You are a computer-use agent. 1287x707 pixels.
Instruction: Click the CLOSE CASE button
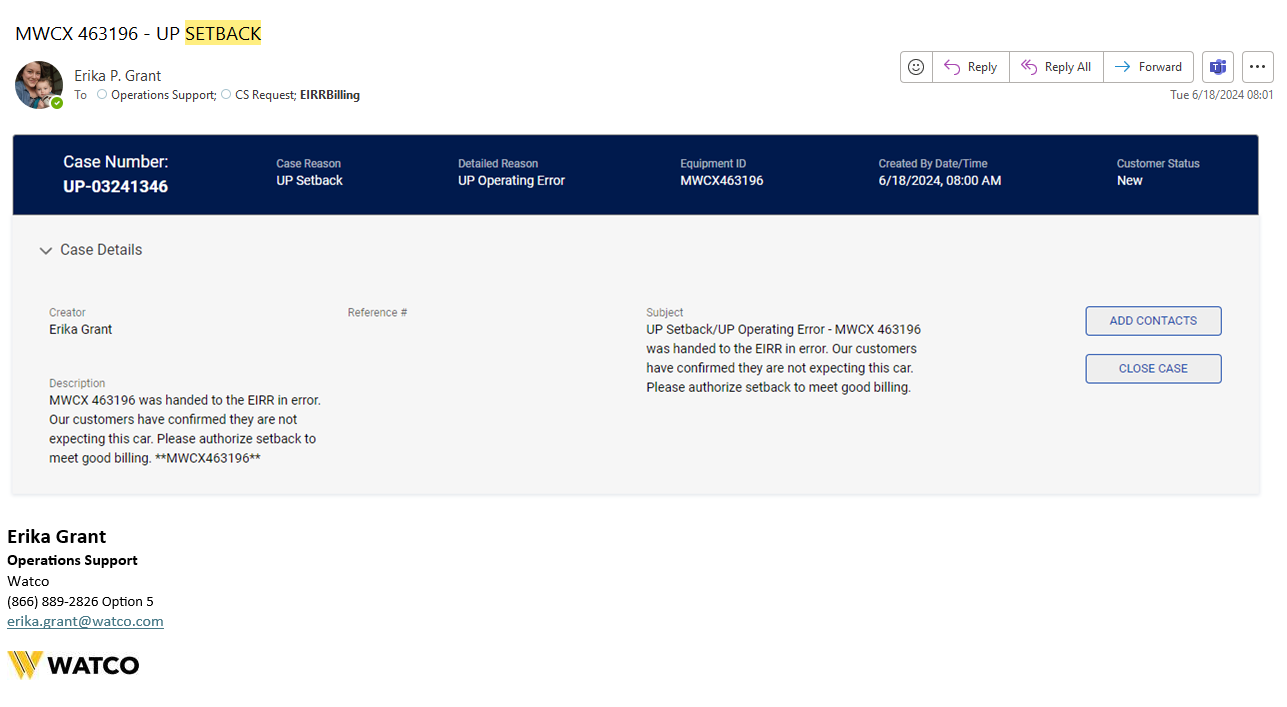pos(1153,369)
